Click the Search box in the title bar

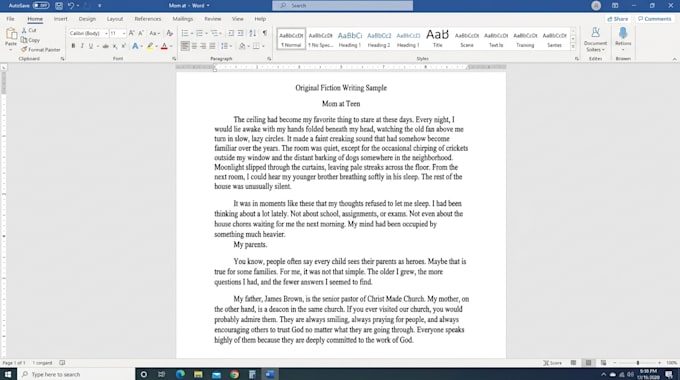pyautogui.click(x=343, y=6)
